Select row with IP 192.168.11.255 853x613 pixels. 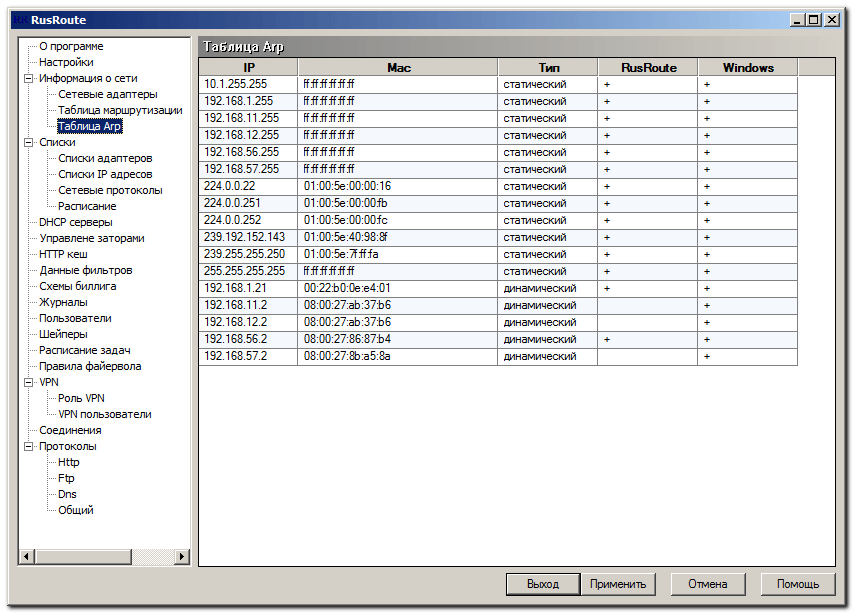[x=498, y=118]
